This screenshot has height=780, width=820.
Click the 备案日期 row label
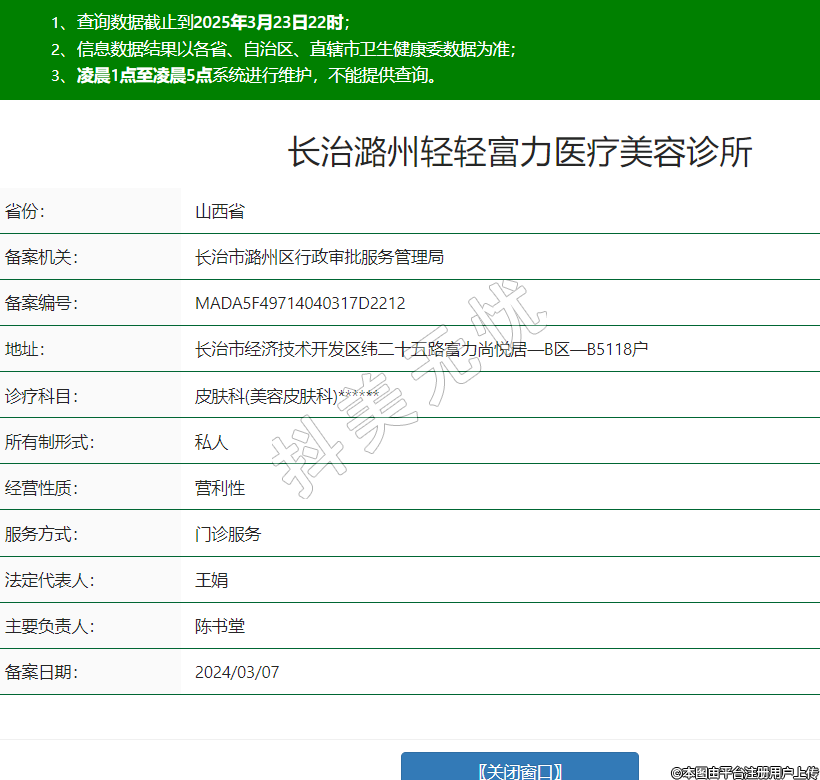pyautogui.click(x=41, y=672)
